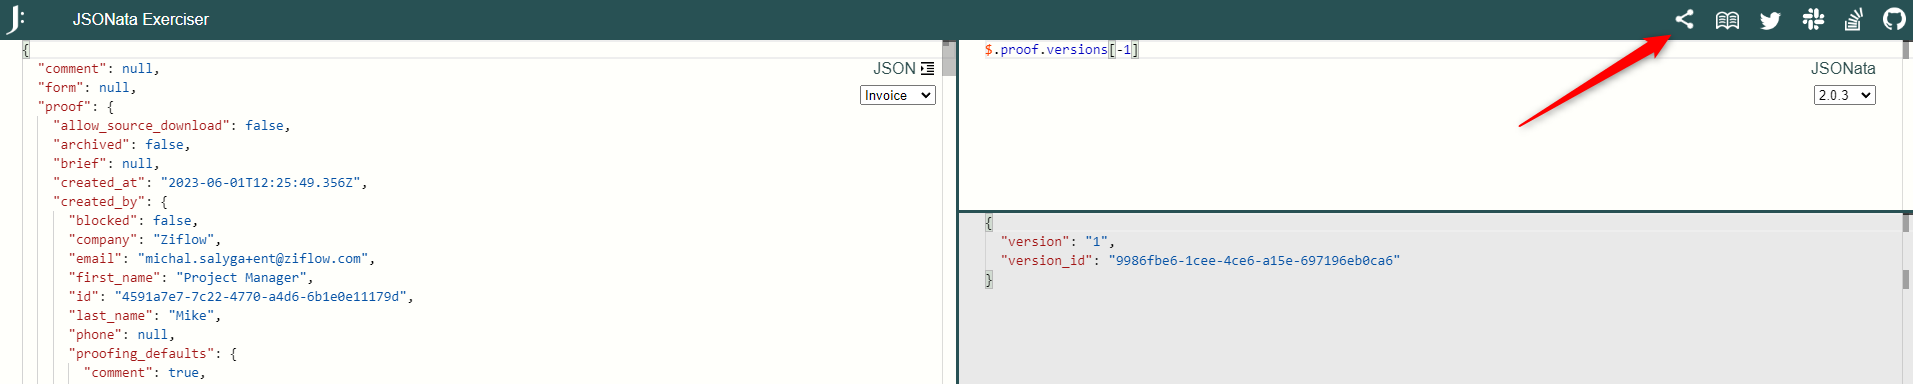This screenshot has height=384, width=1913.
Task: Open the documentation book icon
Action: [x=1727, y=20]
